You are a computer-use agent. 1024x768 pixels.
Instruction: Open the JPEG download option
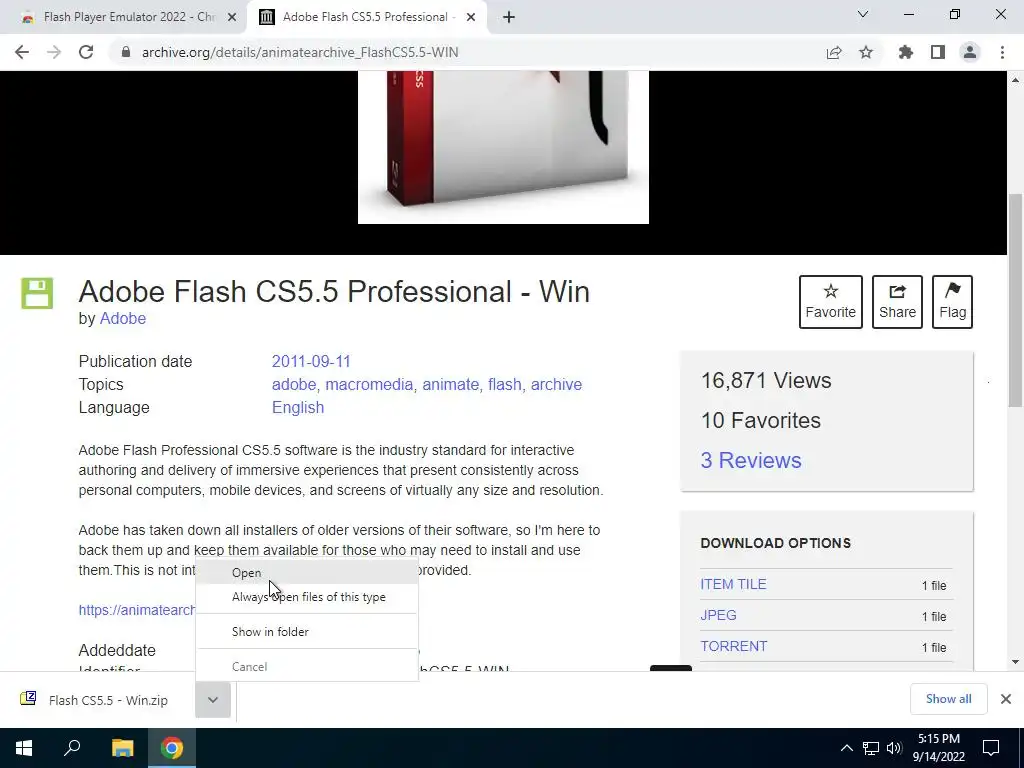coord(718,615)
